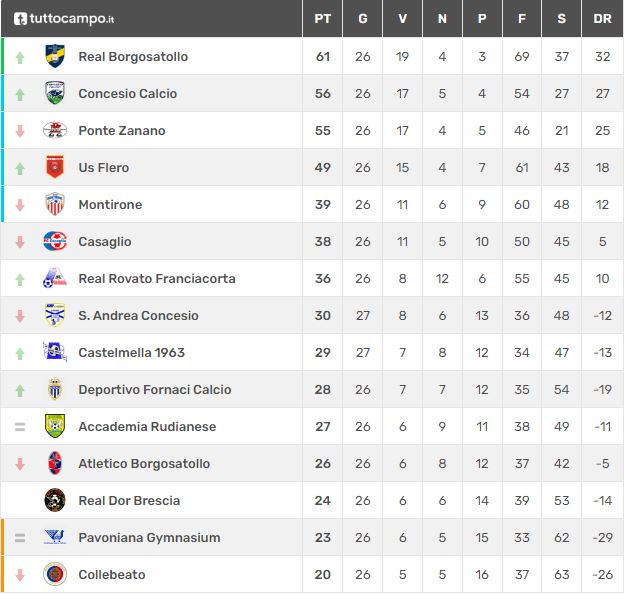The height and width of the screenshot is (594, 625).
Task: Click the Accademia Rudianese yellow-green crest
Action: pyautogui.click(x=55, y=426)
